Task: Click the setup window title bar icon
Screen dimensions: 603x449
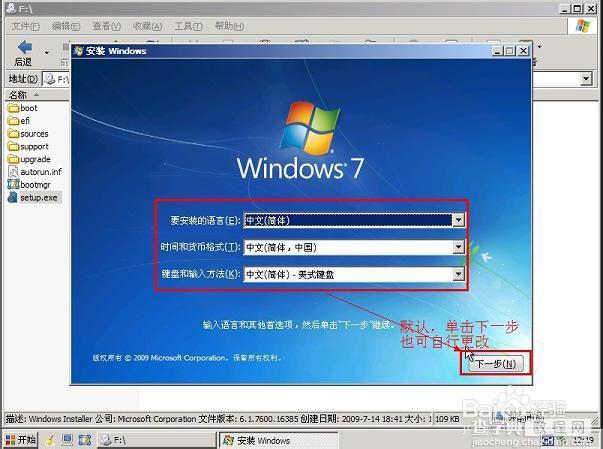Action: [78, 51]
